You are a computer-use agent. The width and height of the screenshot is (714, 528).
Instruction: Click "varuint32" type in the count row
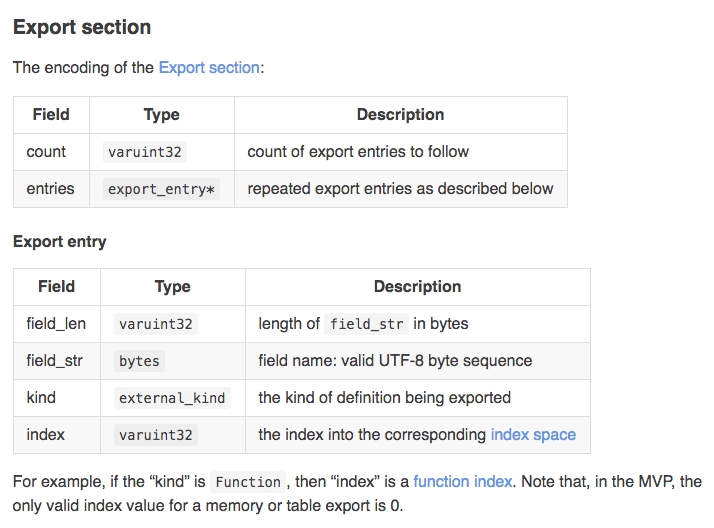145,152
